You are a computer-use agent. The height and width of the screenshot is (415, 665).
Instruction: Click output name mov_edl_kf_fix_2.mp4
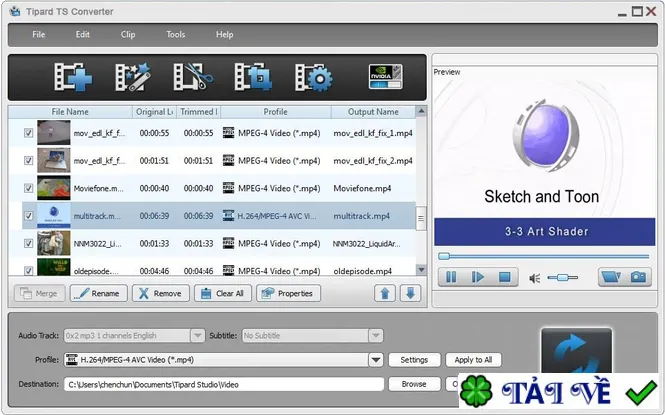point(373,161)
